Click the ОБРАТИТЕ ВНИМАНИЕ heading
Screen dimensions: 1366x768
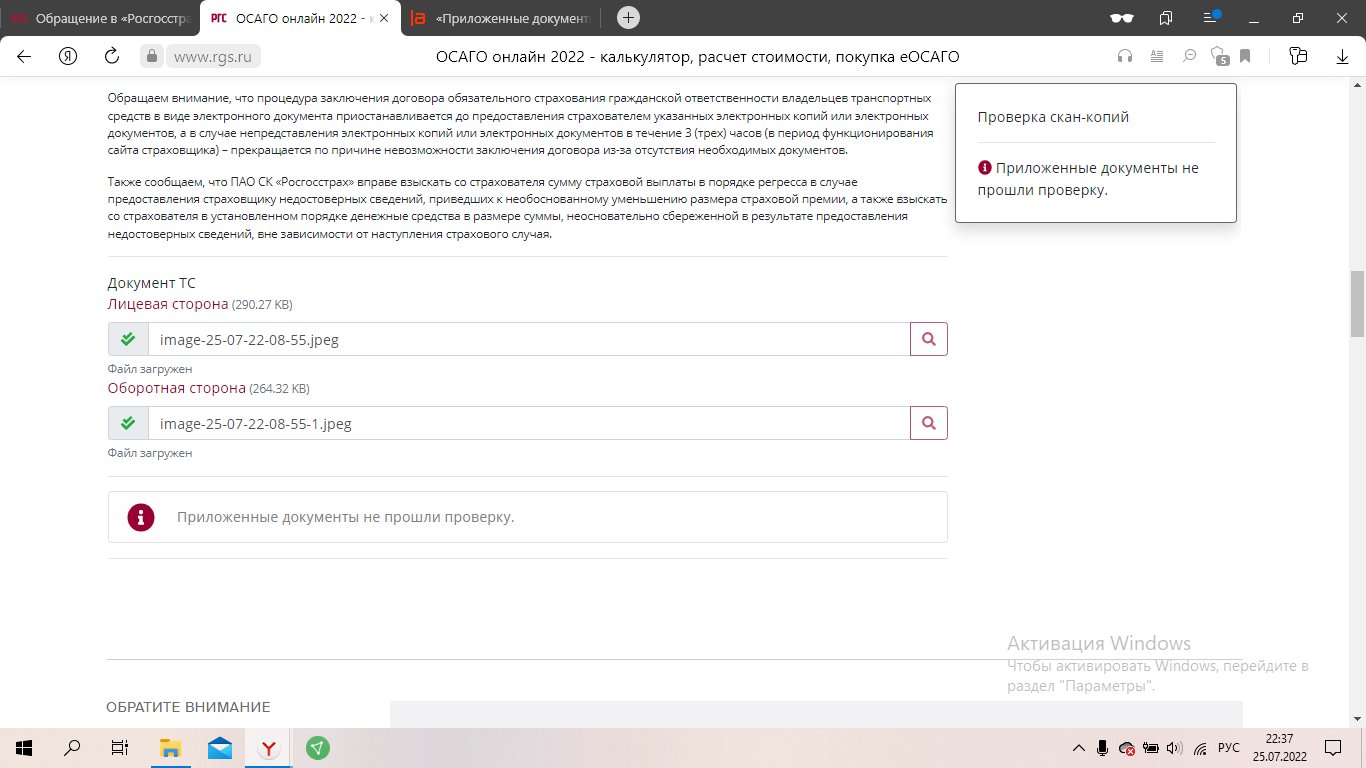(x=188, y=707)
